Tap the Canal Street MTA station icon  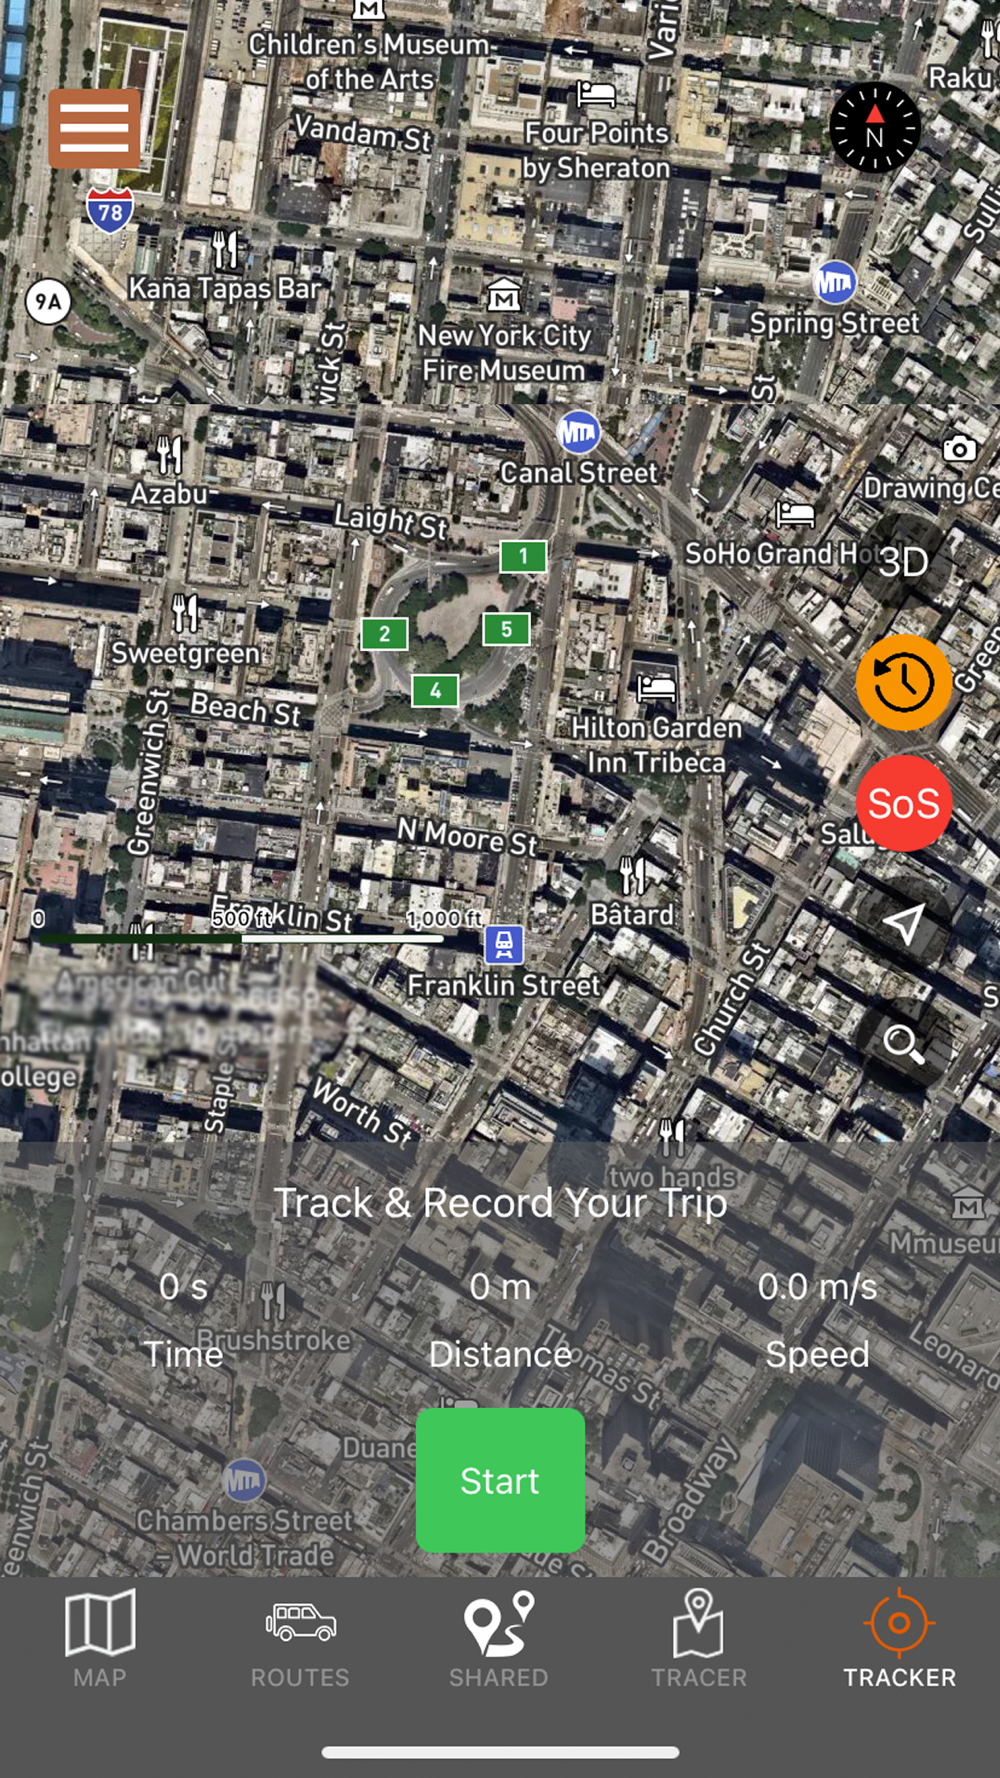pos(578,433)
